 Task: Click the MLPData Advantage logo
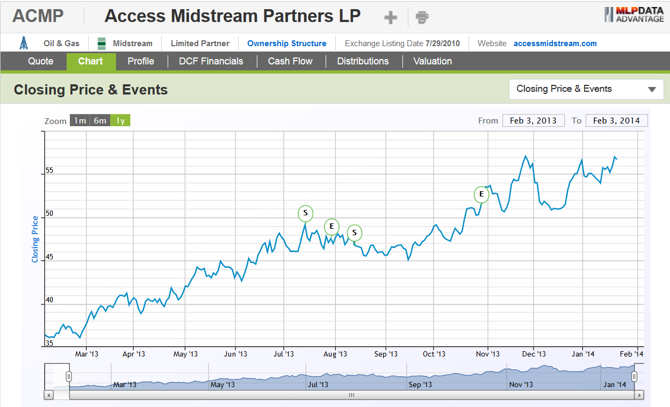pos(634,15)
